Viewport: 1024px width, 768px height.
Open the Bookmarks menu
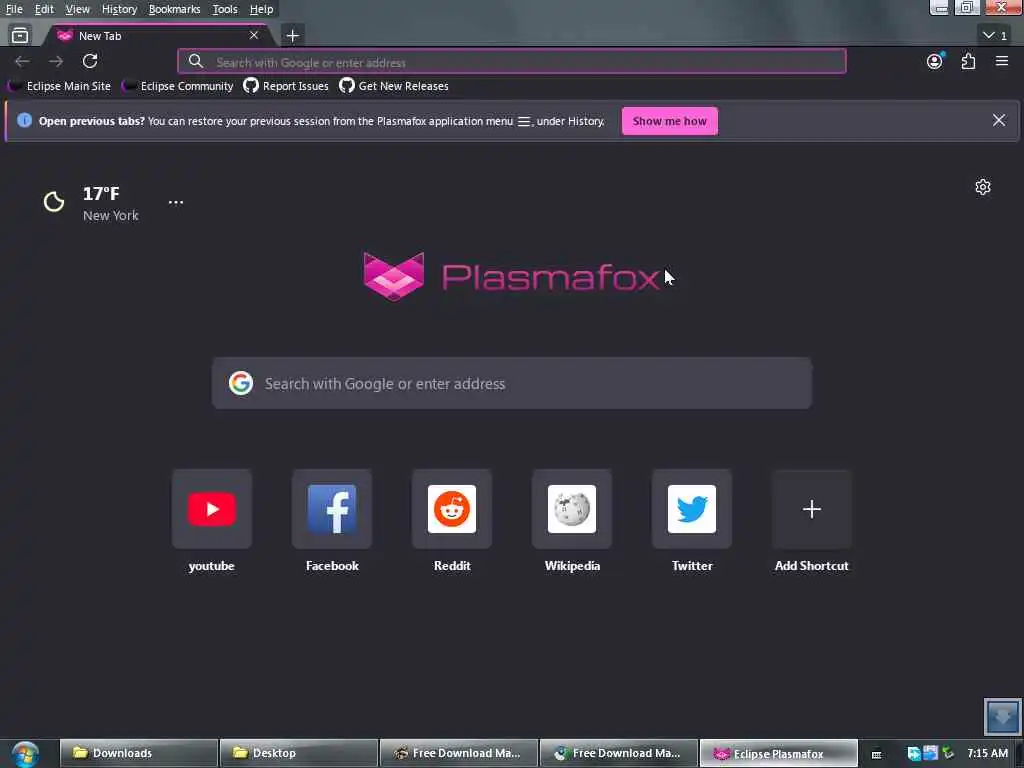pos(174,9)
